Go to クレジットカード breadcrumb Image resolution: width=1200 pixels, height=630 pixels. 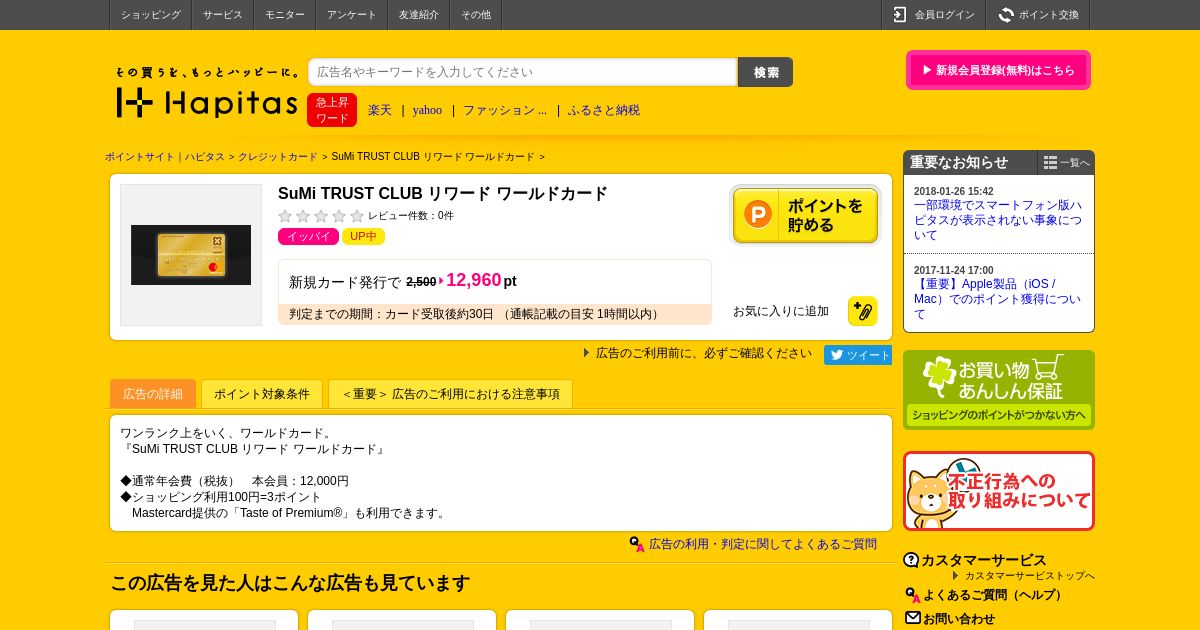[x=278, y=157]
